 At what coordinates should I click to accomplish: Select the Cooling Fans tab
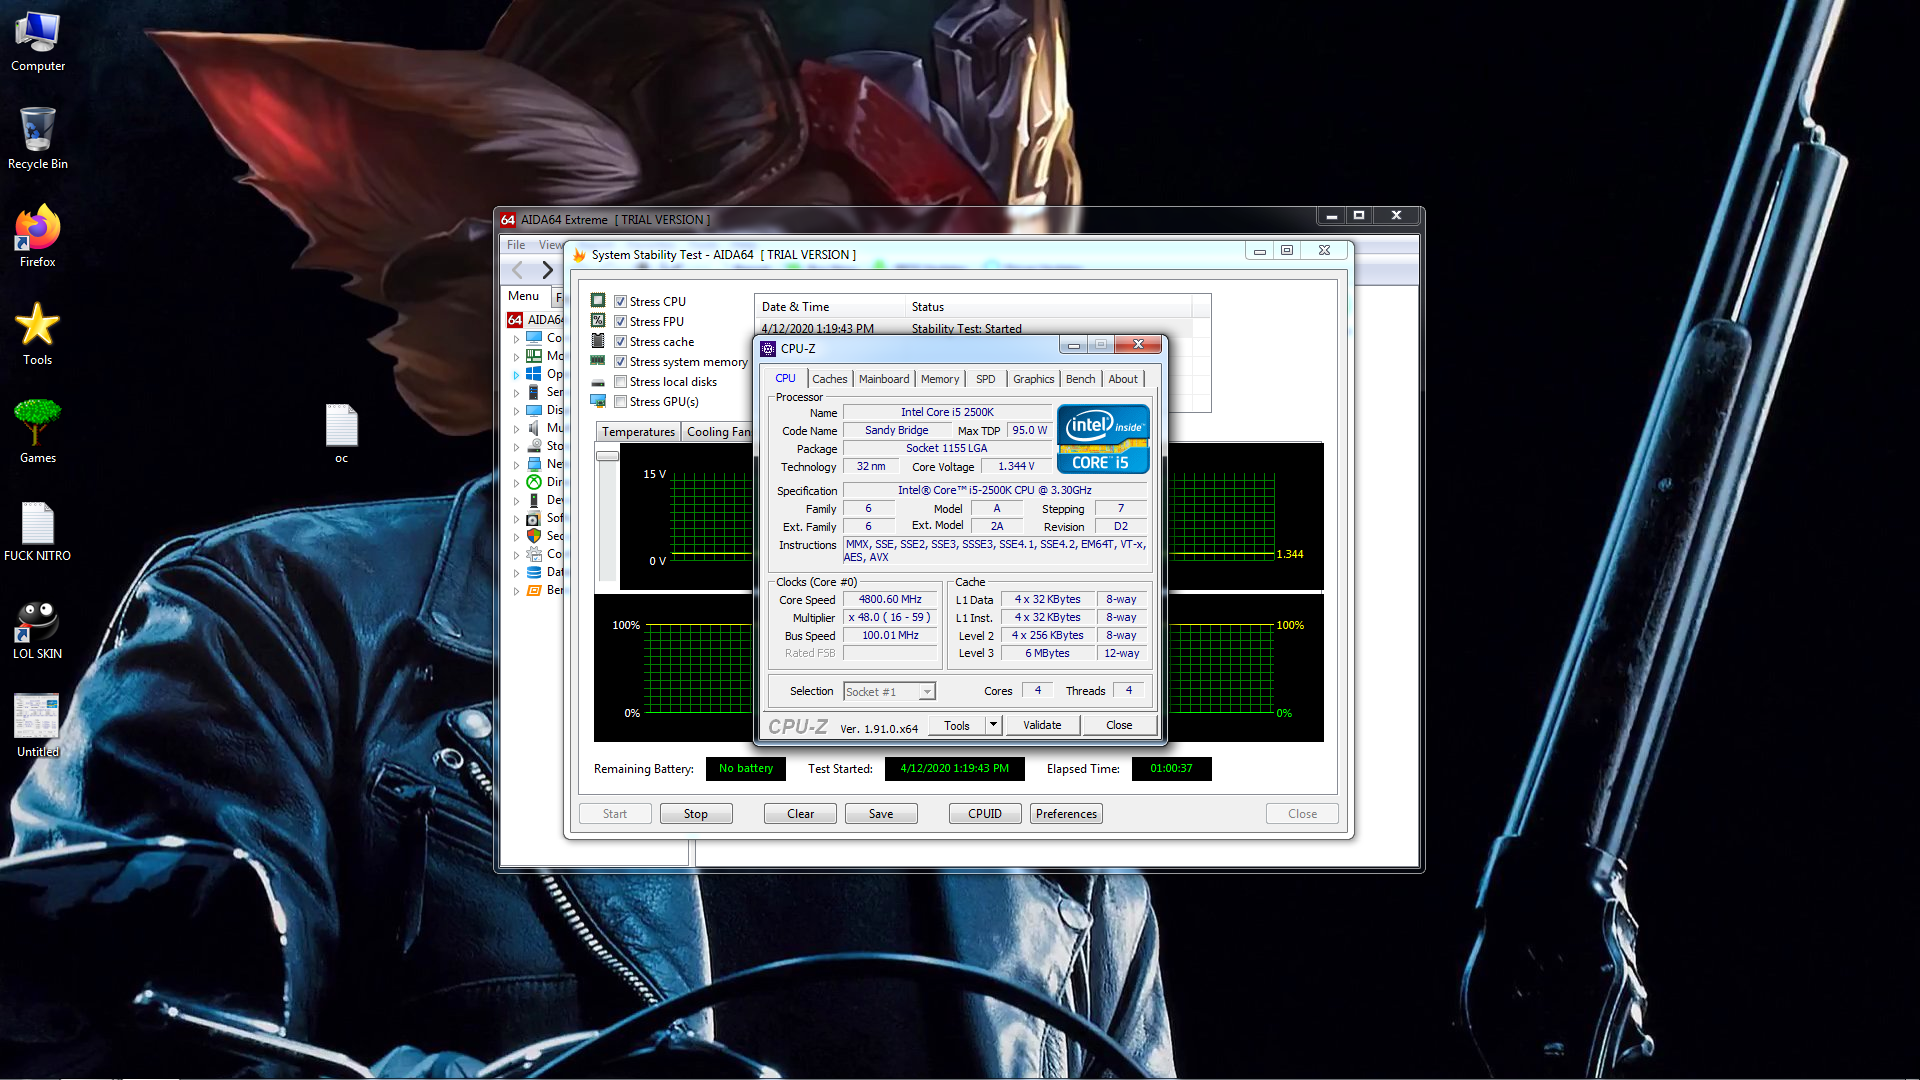718,432
